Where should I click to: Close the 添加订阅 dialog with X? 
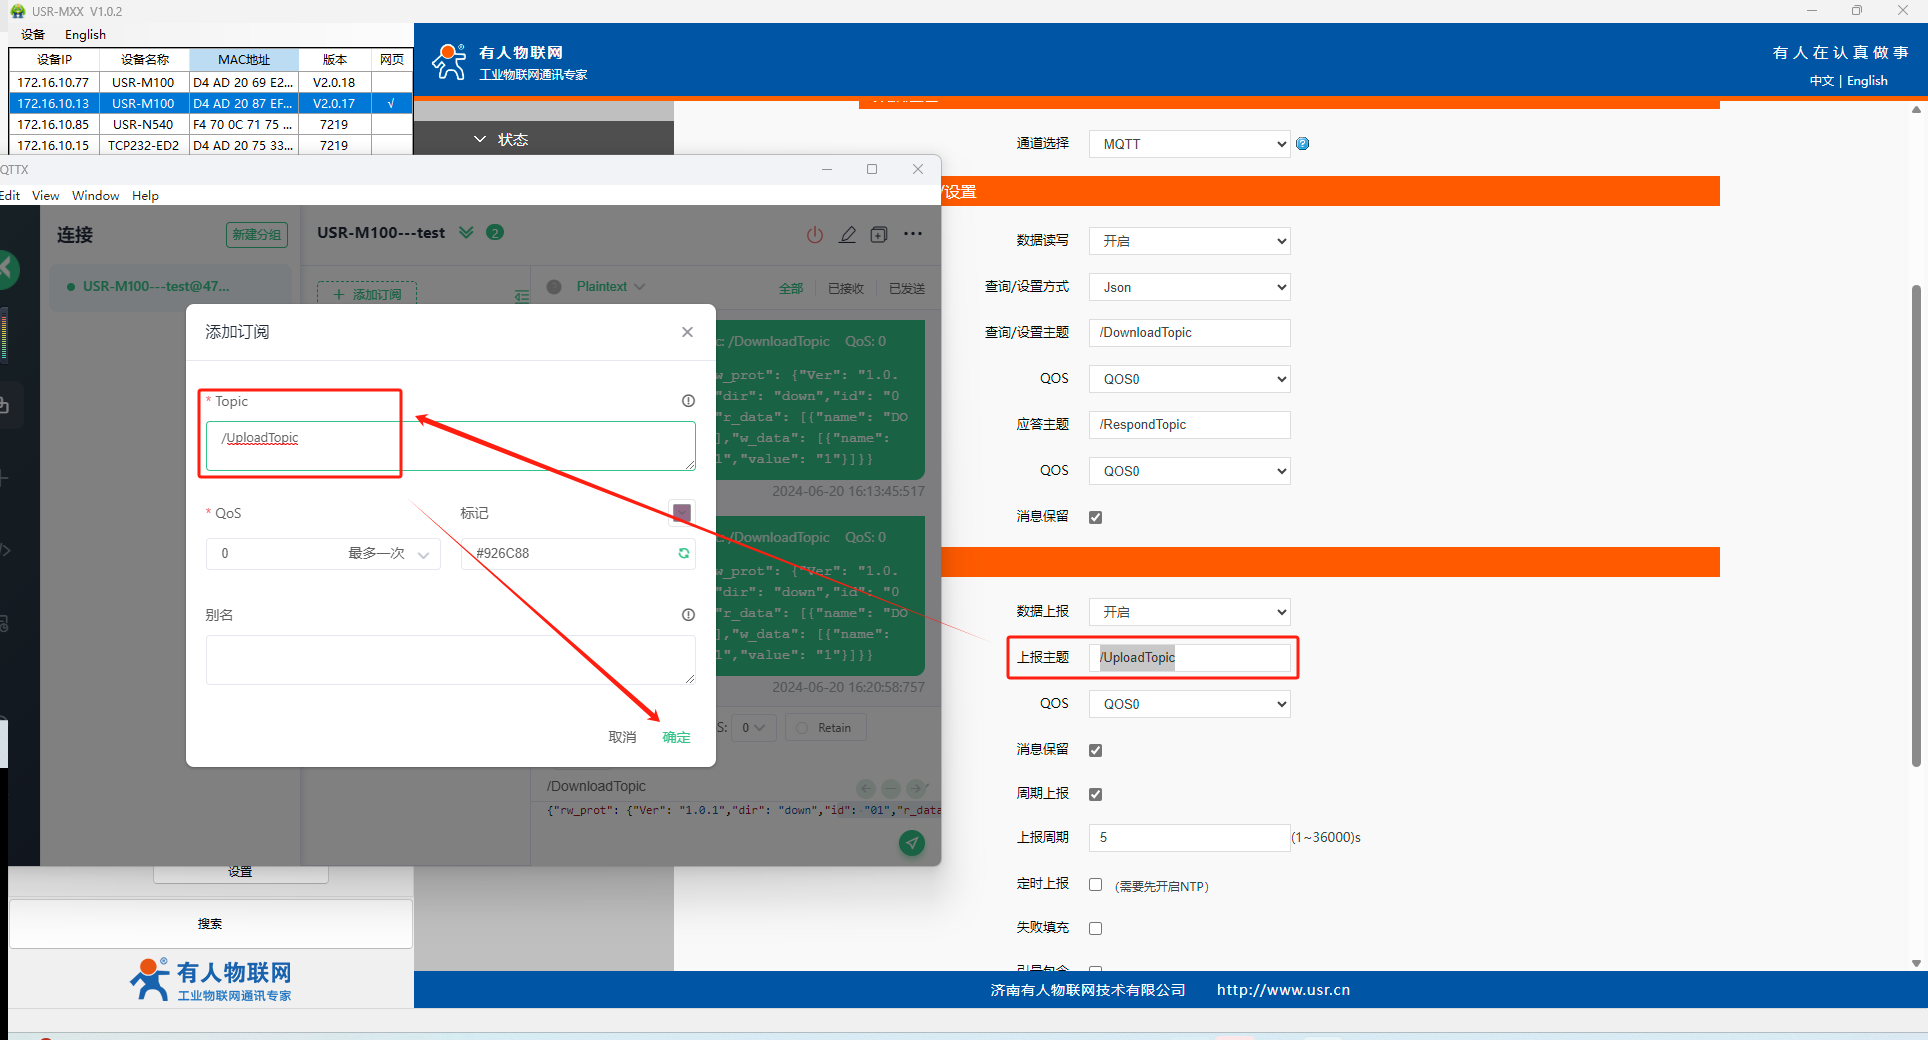click(x=687, y=332)
